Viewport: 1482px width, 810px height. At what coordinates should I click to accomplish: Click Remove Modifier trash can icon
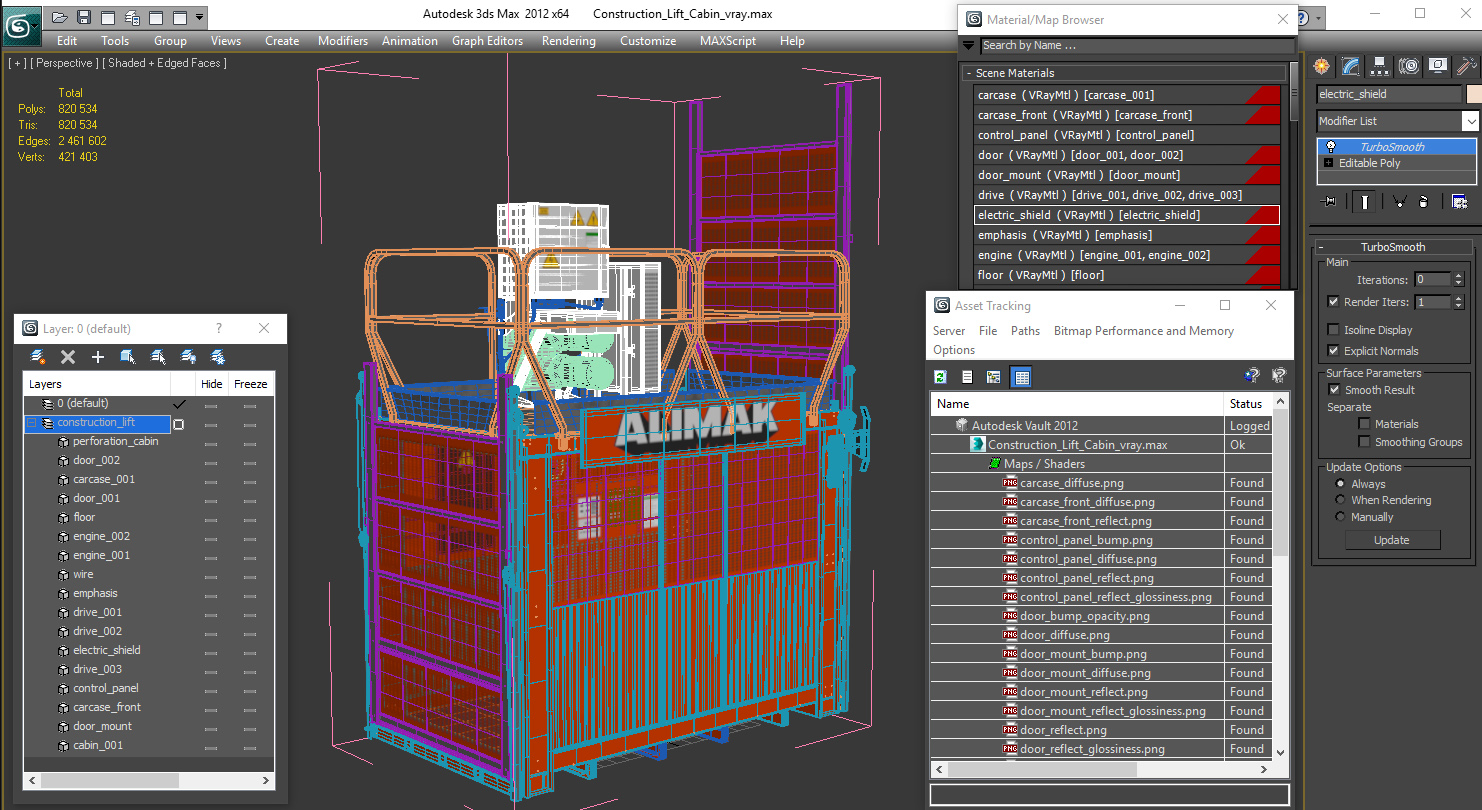point(1424,201)
